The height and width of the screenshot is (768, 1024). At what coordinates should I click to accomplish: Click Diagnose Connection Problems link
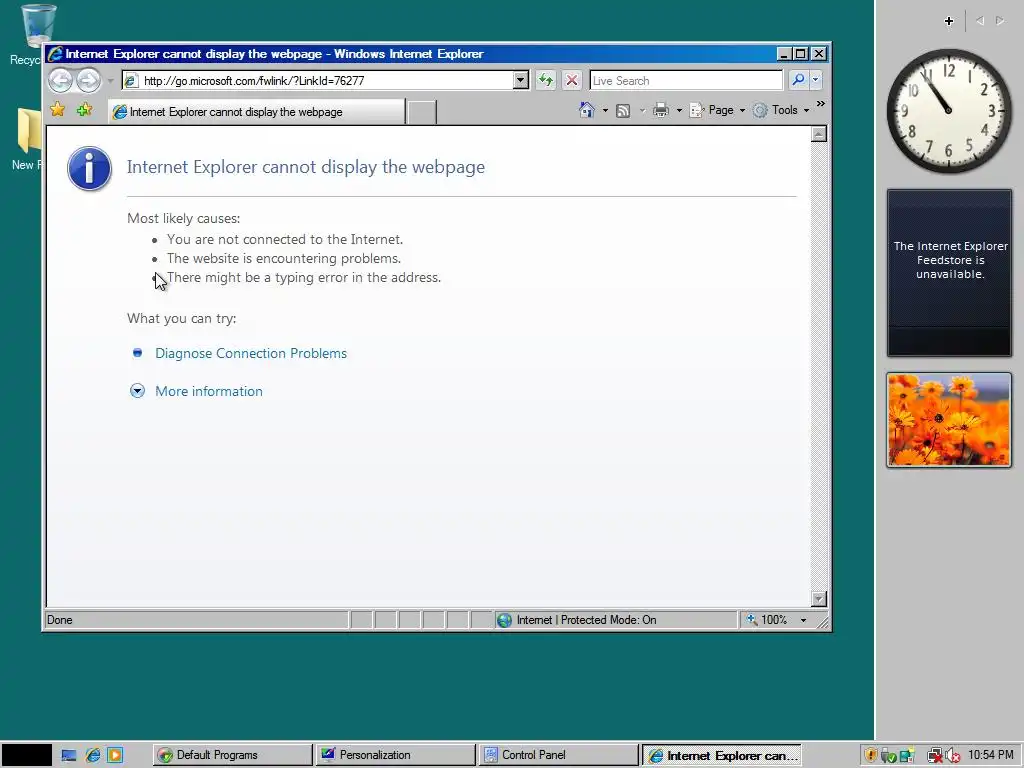tap(251, 353)
